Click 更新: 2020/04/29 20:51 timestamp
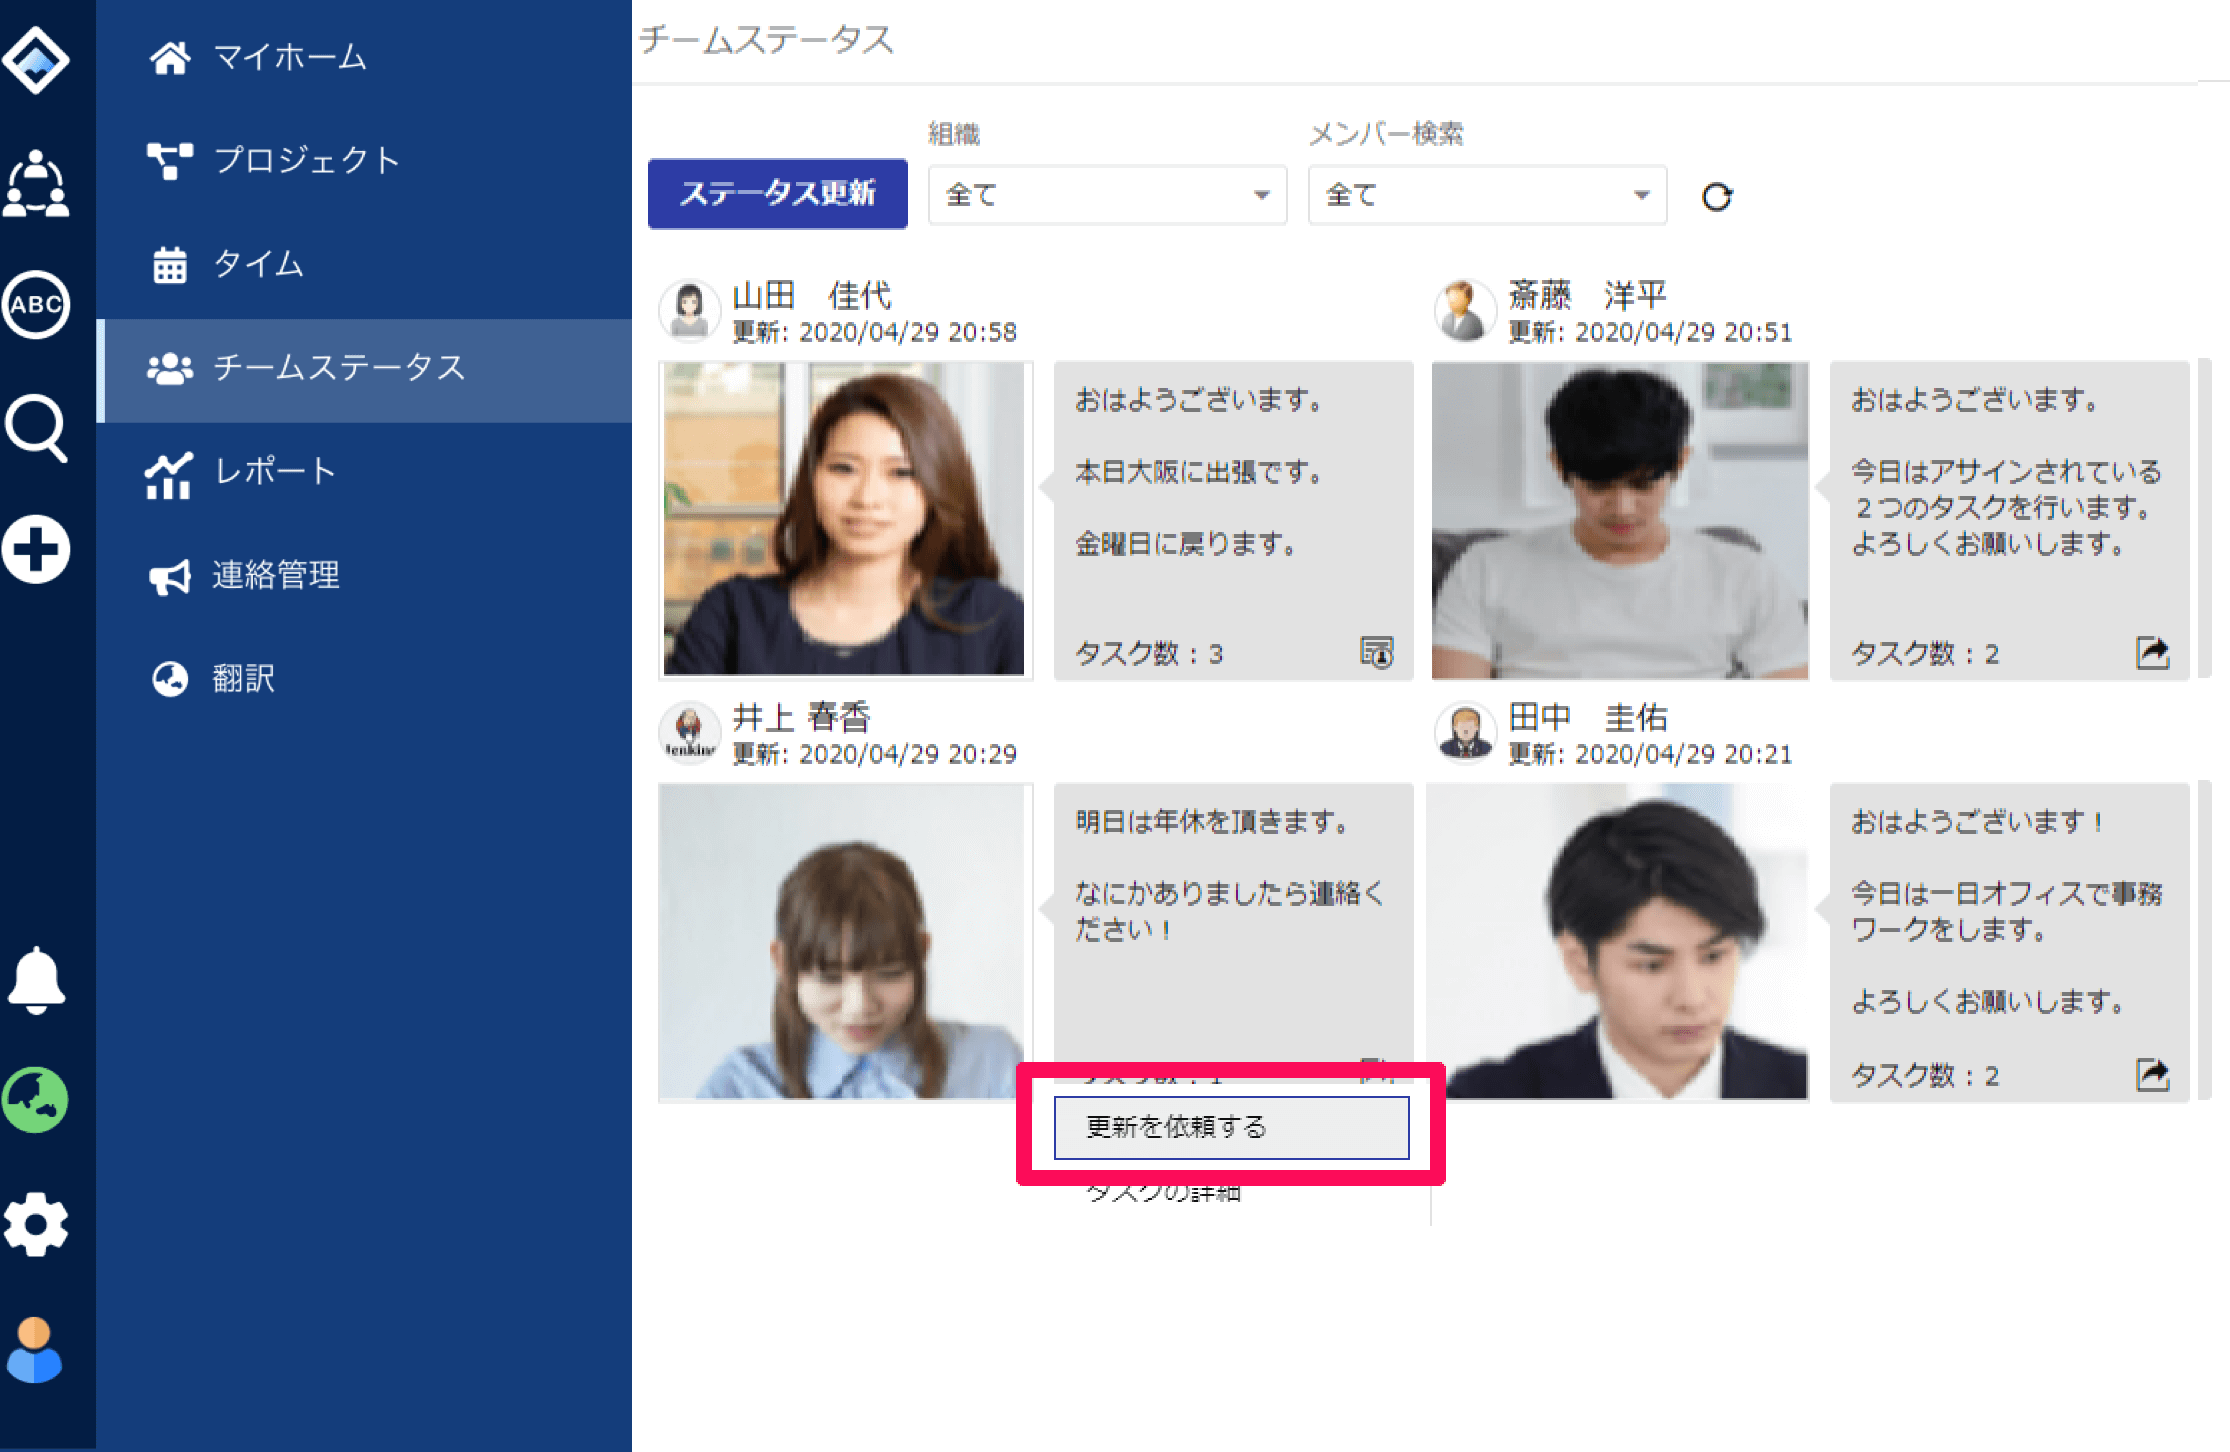Image resolution: width=2230 pixels, height=1452 pixels. point(1650,332)
